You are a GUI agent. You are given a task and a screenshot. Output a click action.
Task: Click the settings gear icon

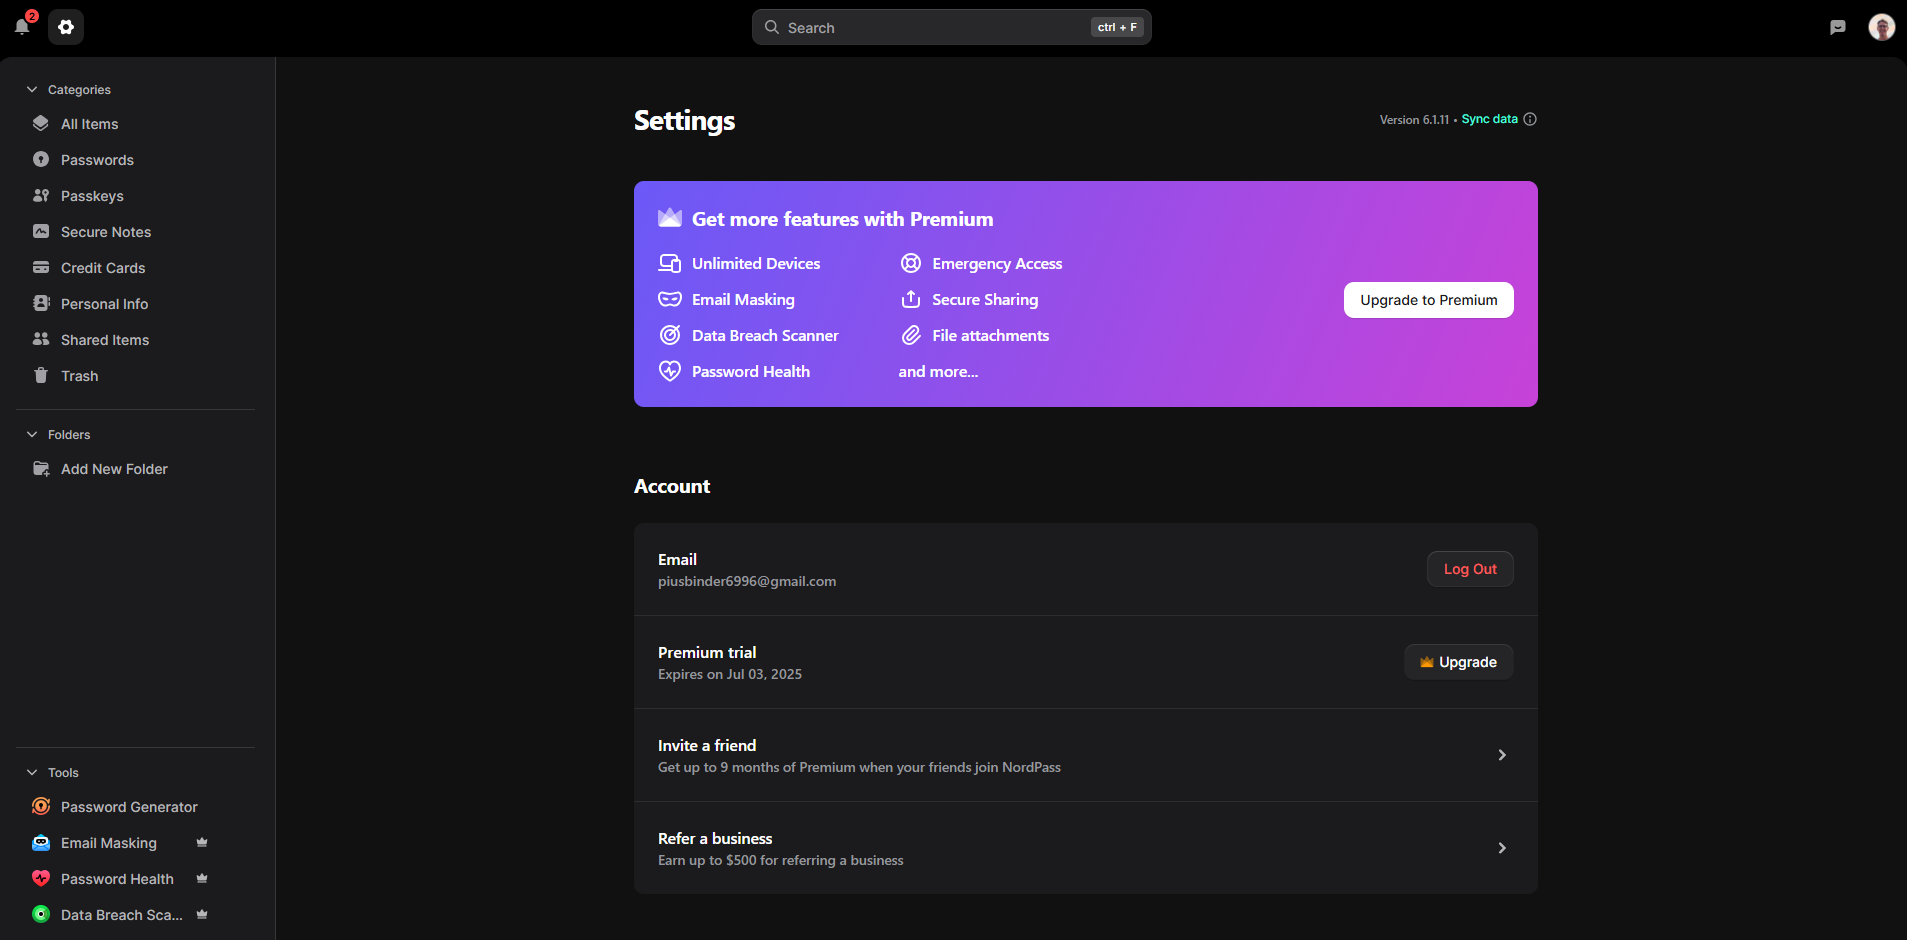66,27
